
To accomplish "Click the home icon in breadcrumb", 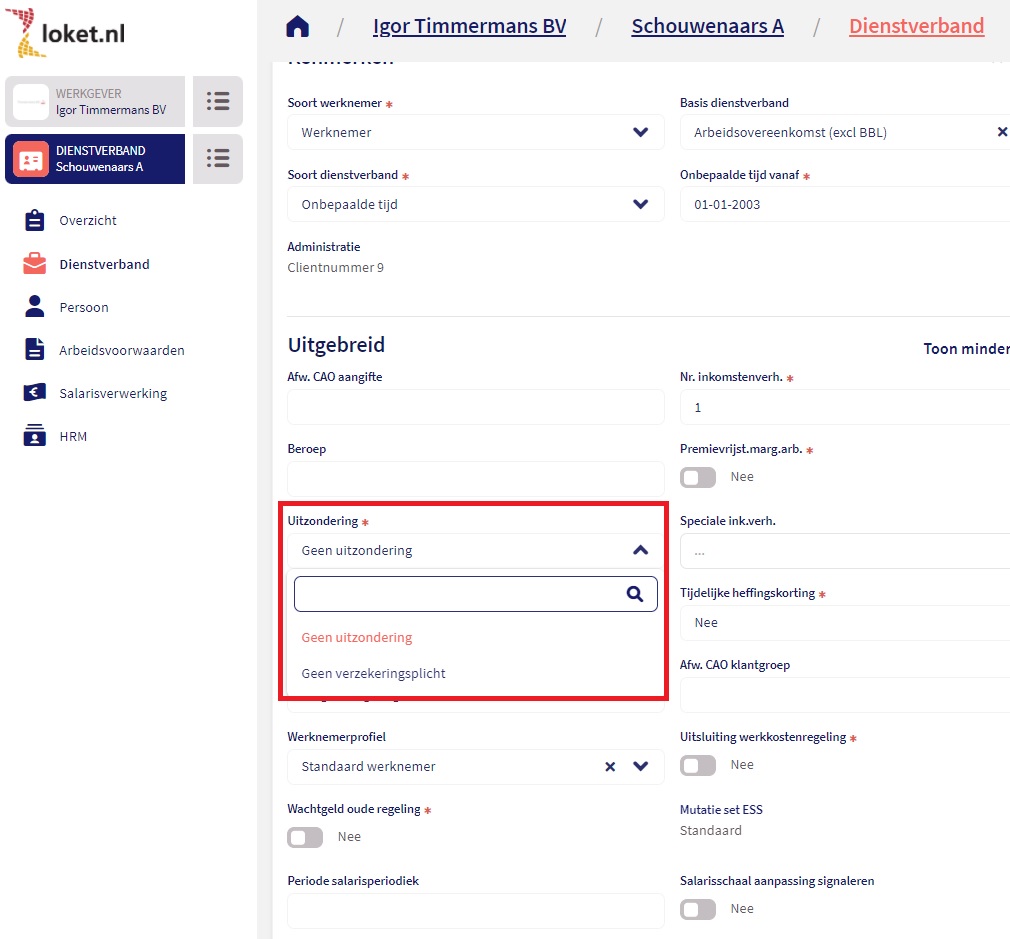I will [297, 27].
